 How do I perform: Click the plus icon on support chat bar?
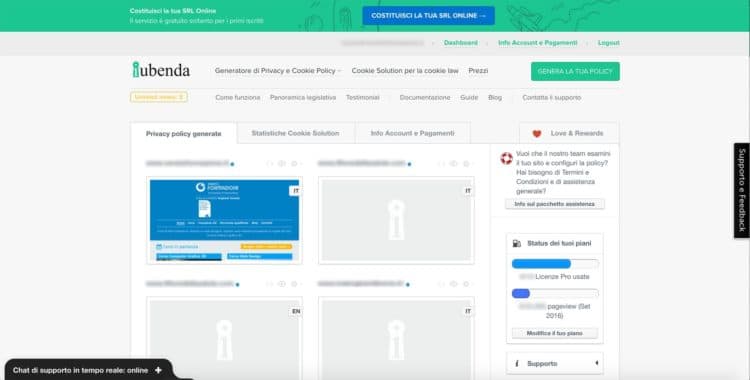click(158, 370)
